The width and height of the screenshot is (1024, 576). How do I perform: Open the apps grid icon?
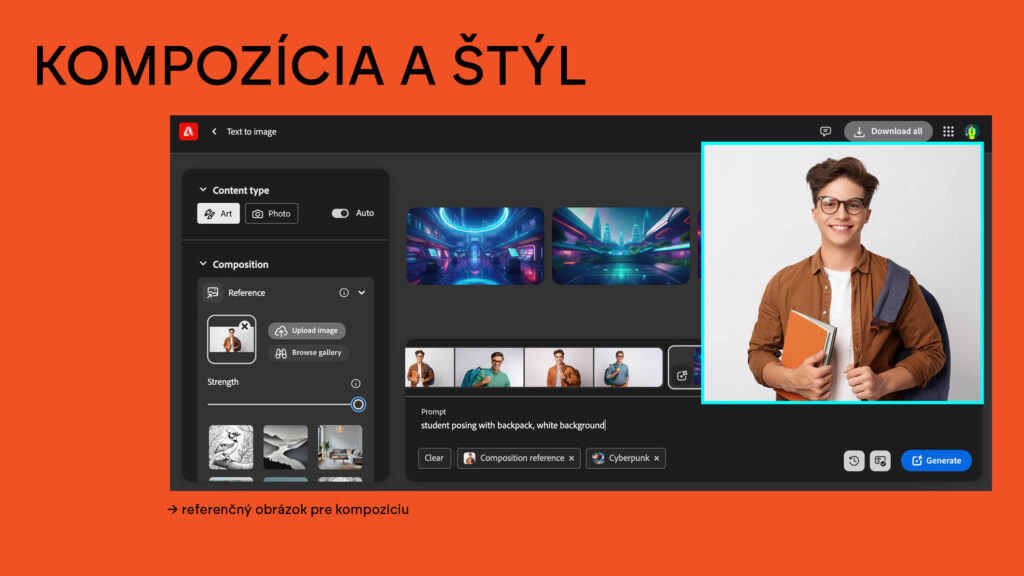[948, 131]
